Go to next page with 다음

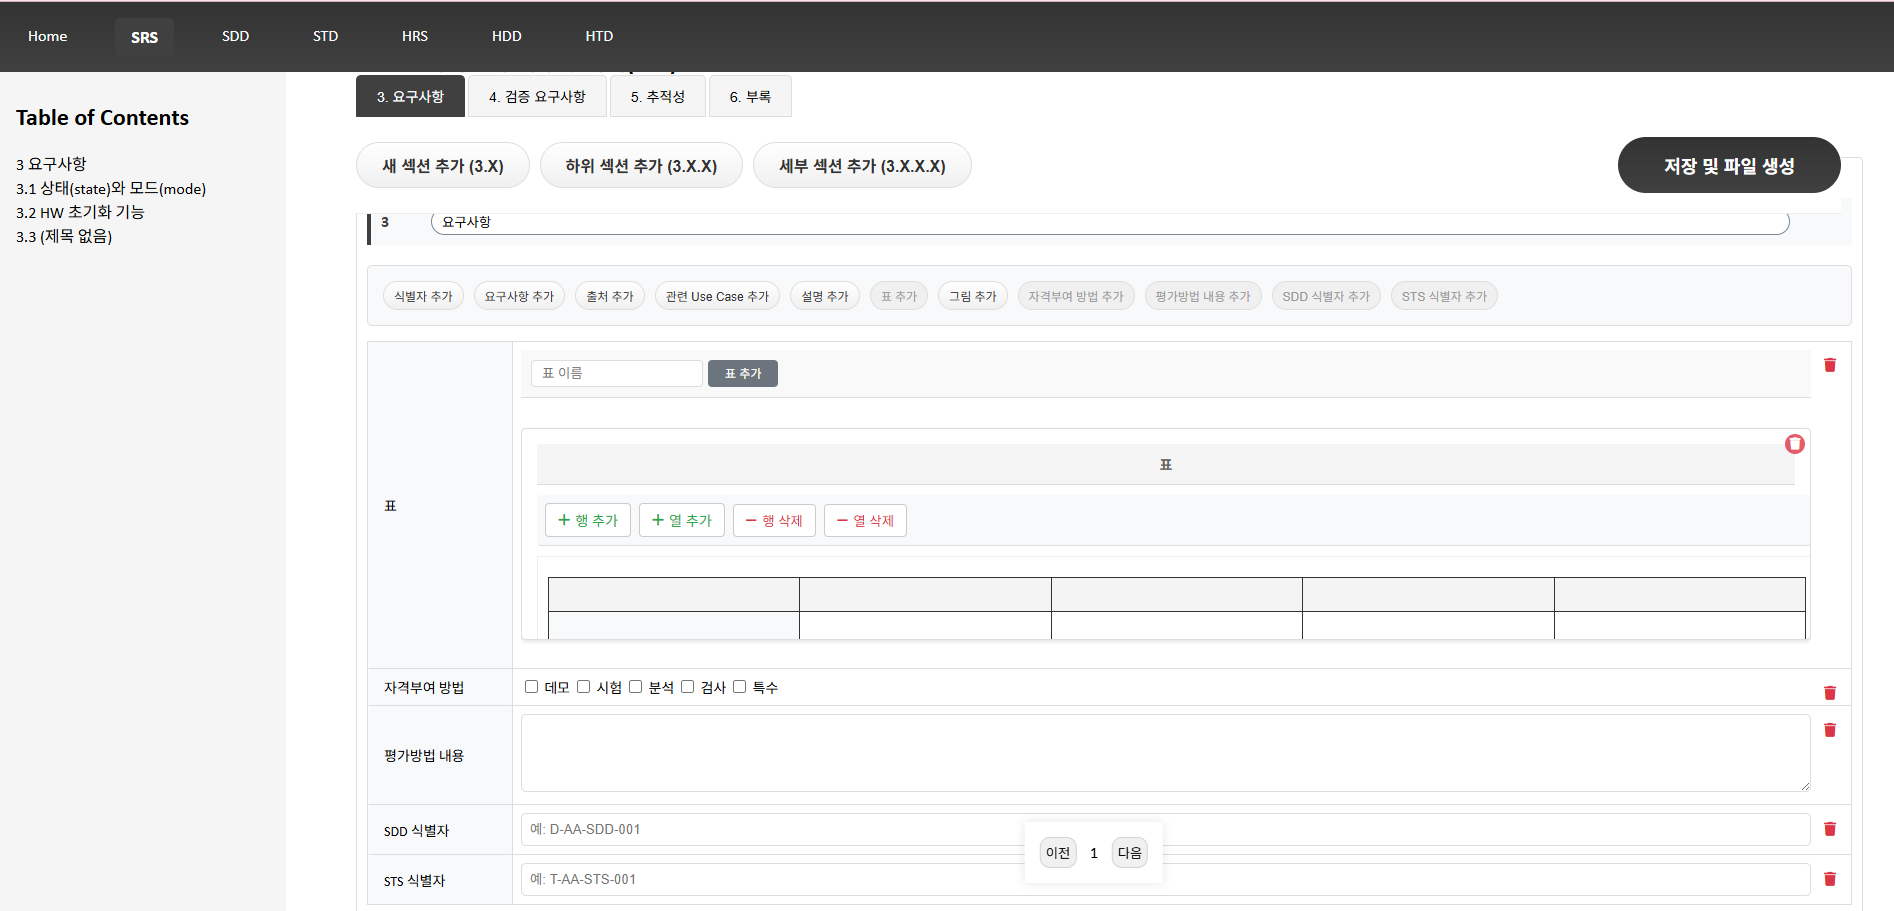coord(1129,852)
